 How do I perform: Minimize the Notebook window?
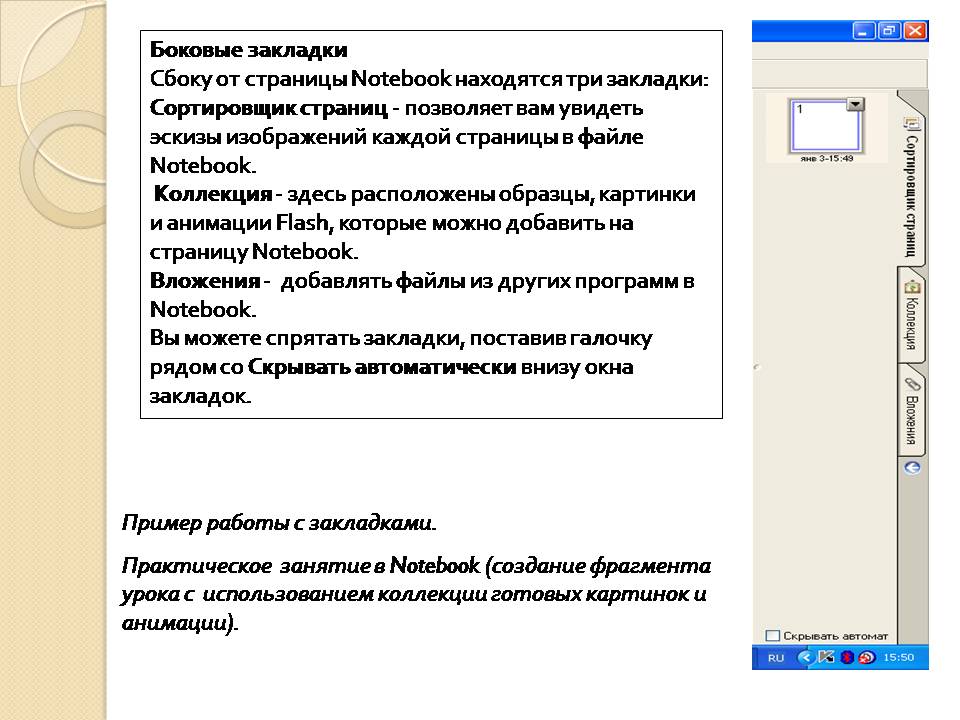[x=863, y=31]
